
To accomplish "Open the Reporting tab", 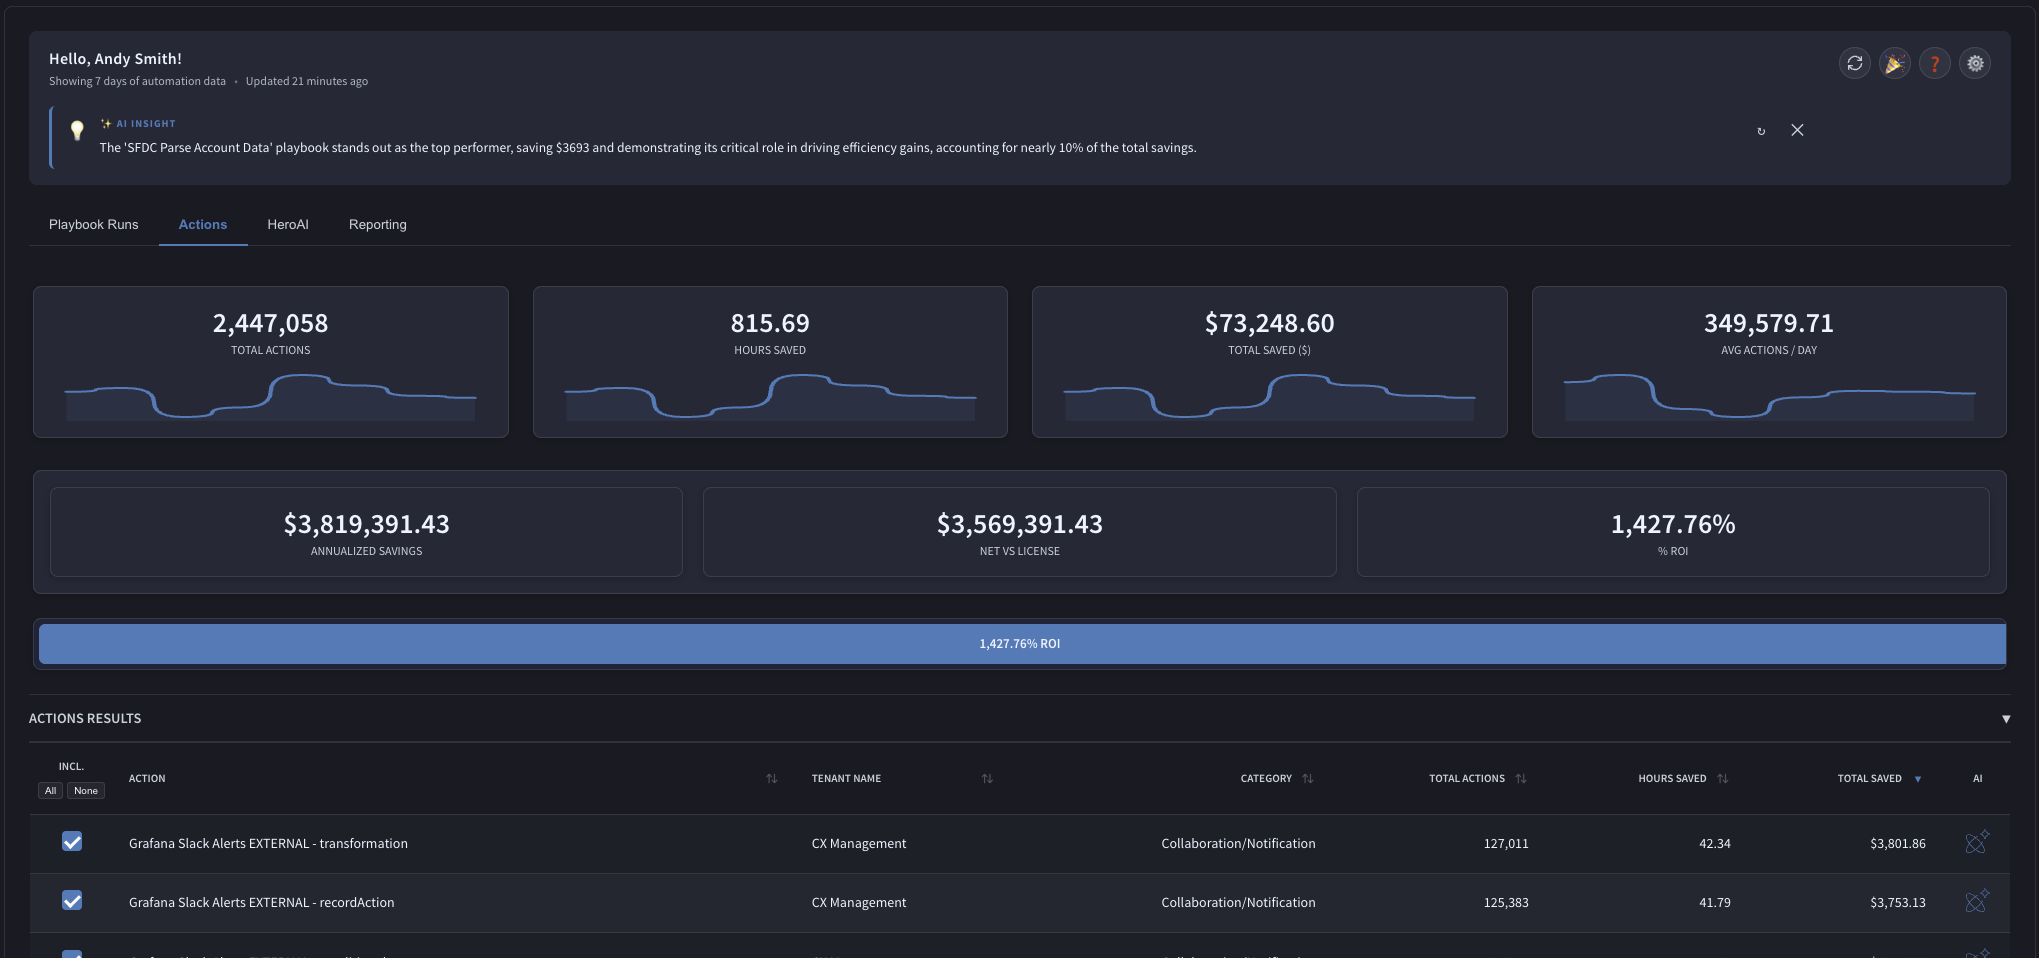I will [378, 224].
